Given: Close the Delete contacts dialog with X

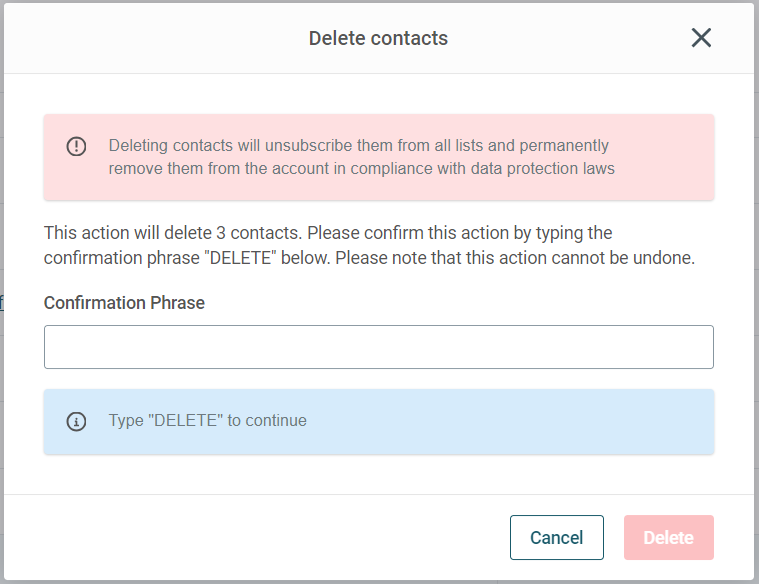Looking at the screenshot, I should point(701,38).
